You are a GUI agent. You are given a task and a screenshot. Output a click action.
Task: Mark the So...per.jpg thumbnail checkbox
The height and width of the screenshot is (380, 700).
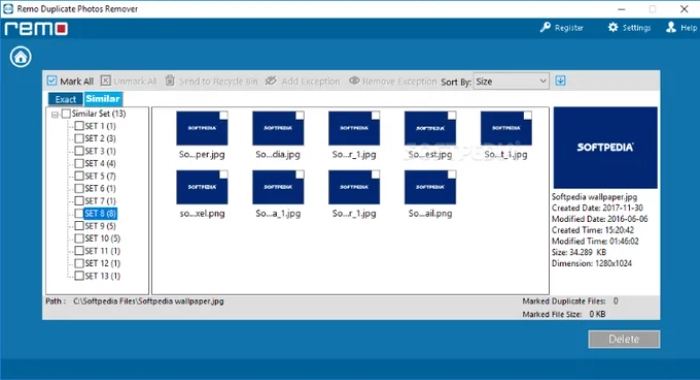tap(223, 116)
